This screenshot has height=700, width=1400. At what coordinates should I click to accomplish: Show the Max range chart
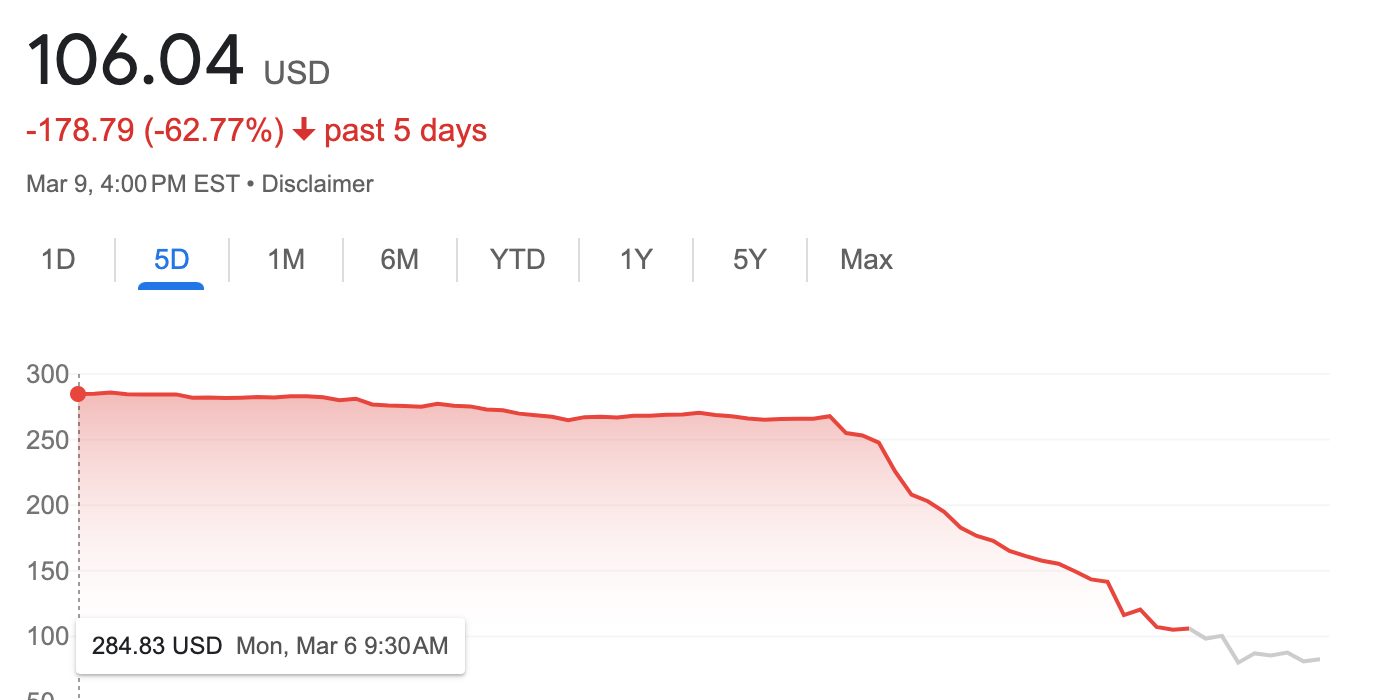tap(866, 260)
